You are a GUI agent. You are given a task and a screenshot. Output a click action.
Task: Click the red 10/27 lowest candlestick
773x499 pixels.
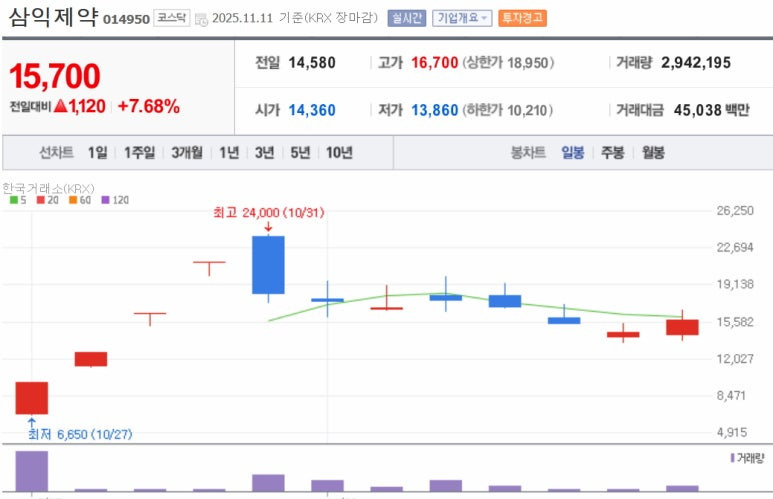pyautogui.click(x=32, y=398)
